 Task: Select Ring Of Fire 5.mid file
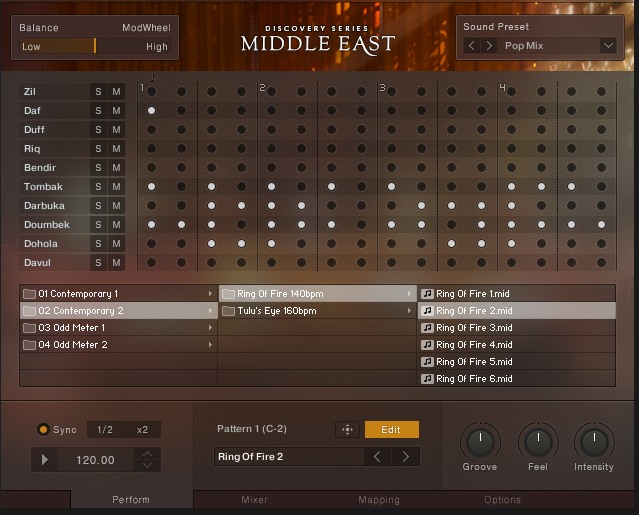click(x=517, y=362)
